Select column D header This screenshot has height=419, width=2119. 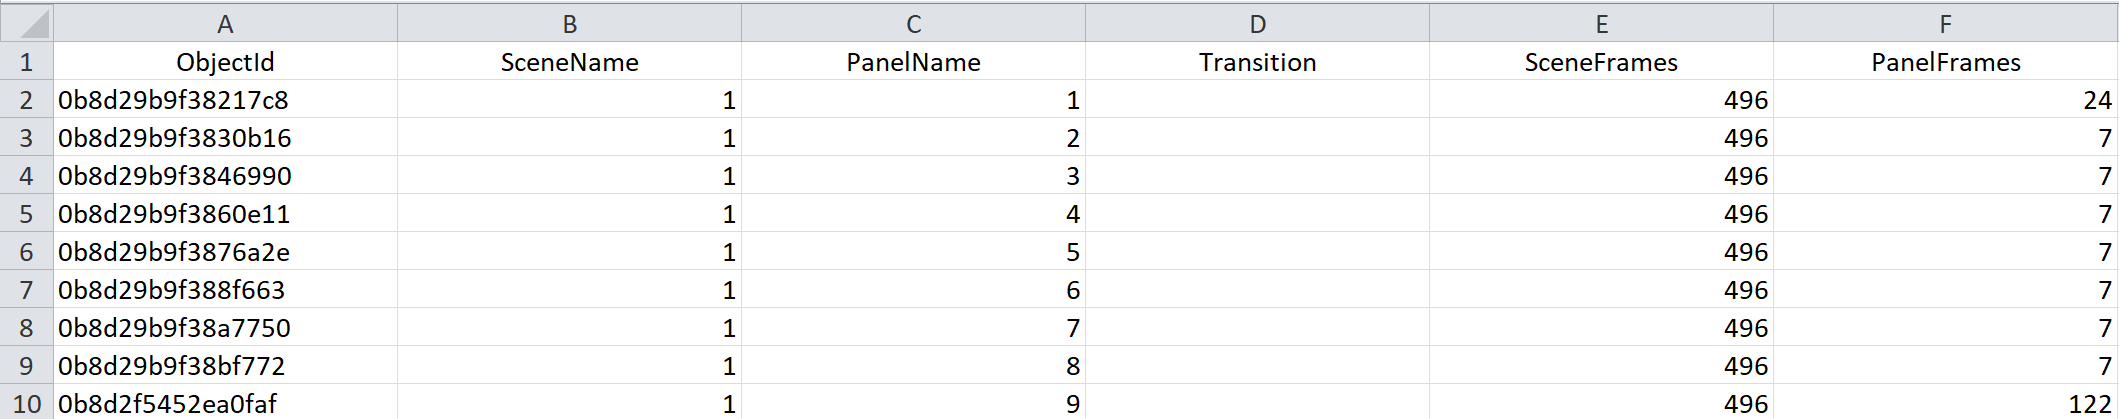coord(1257,24)
